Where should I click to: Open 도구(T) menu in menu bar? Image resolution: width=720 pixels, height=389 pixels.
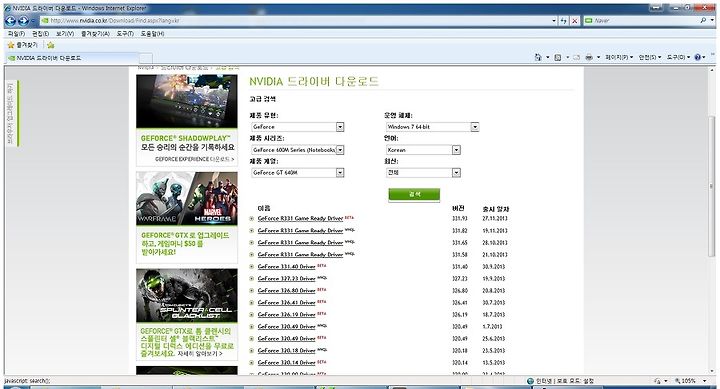tap(125, 34)
